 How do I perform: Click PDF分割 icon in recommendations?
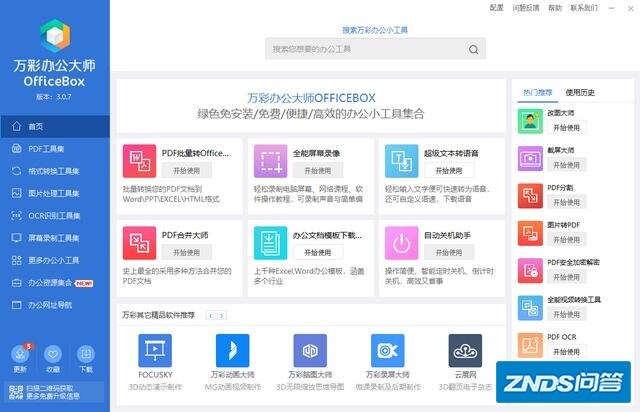[530, 196]
